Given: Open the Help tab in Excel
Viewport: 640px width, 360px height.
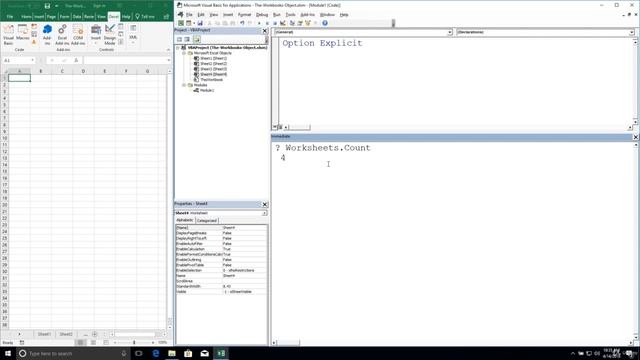Looking at the screenshot, I should tap(126, 17).
